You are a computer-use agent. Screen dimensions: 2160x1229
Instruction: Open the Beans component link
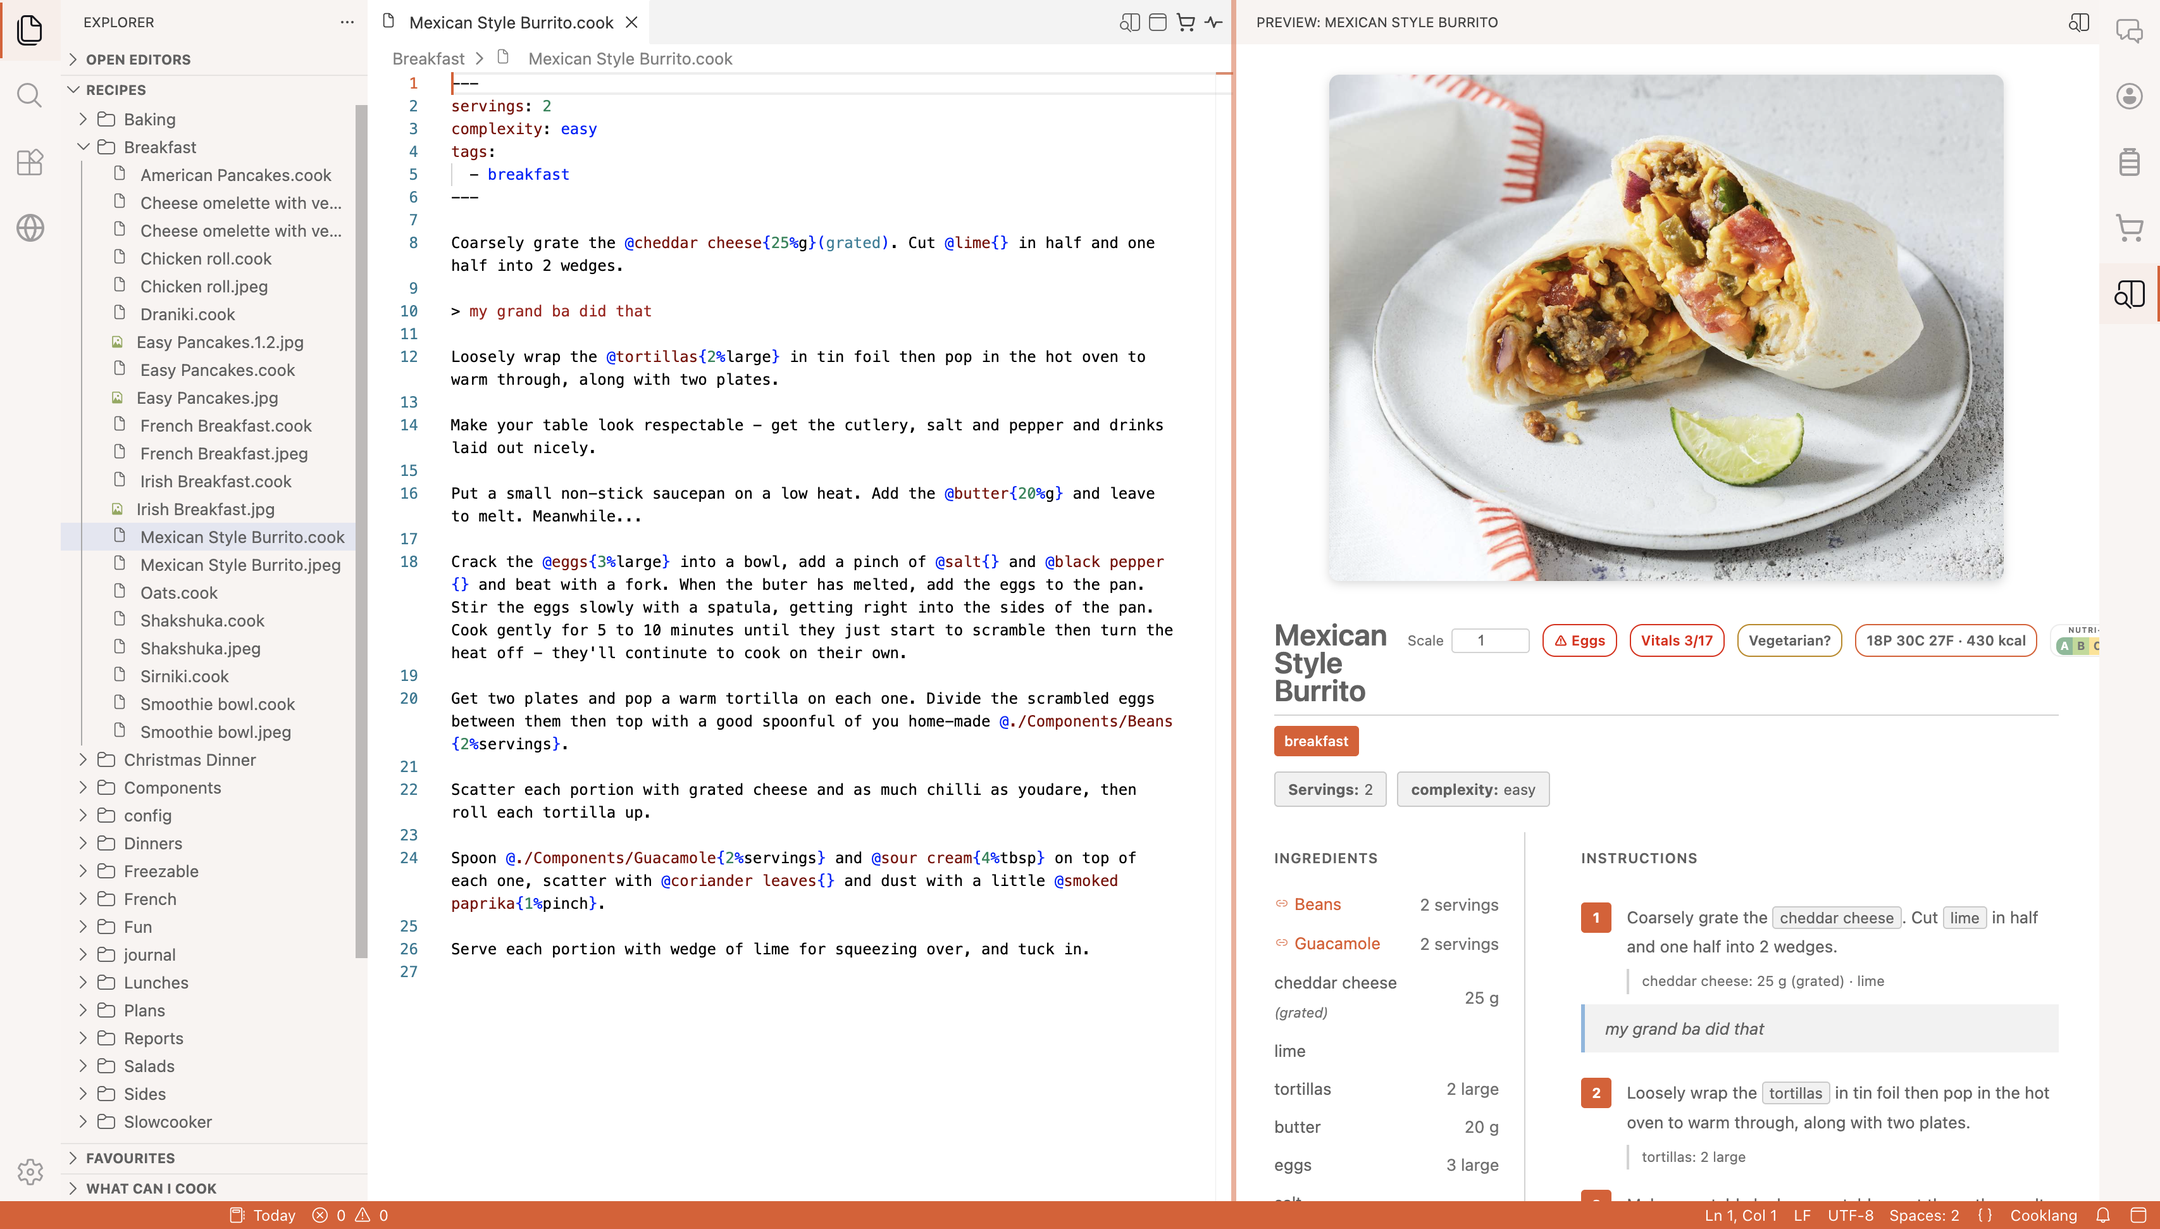[x=1317, y=904]
